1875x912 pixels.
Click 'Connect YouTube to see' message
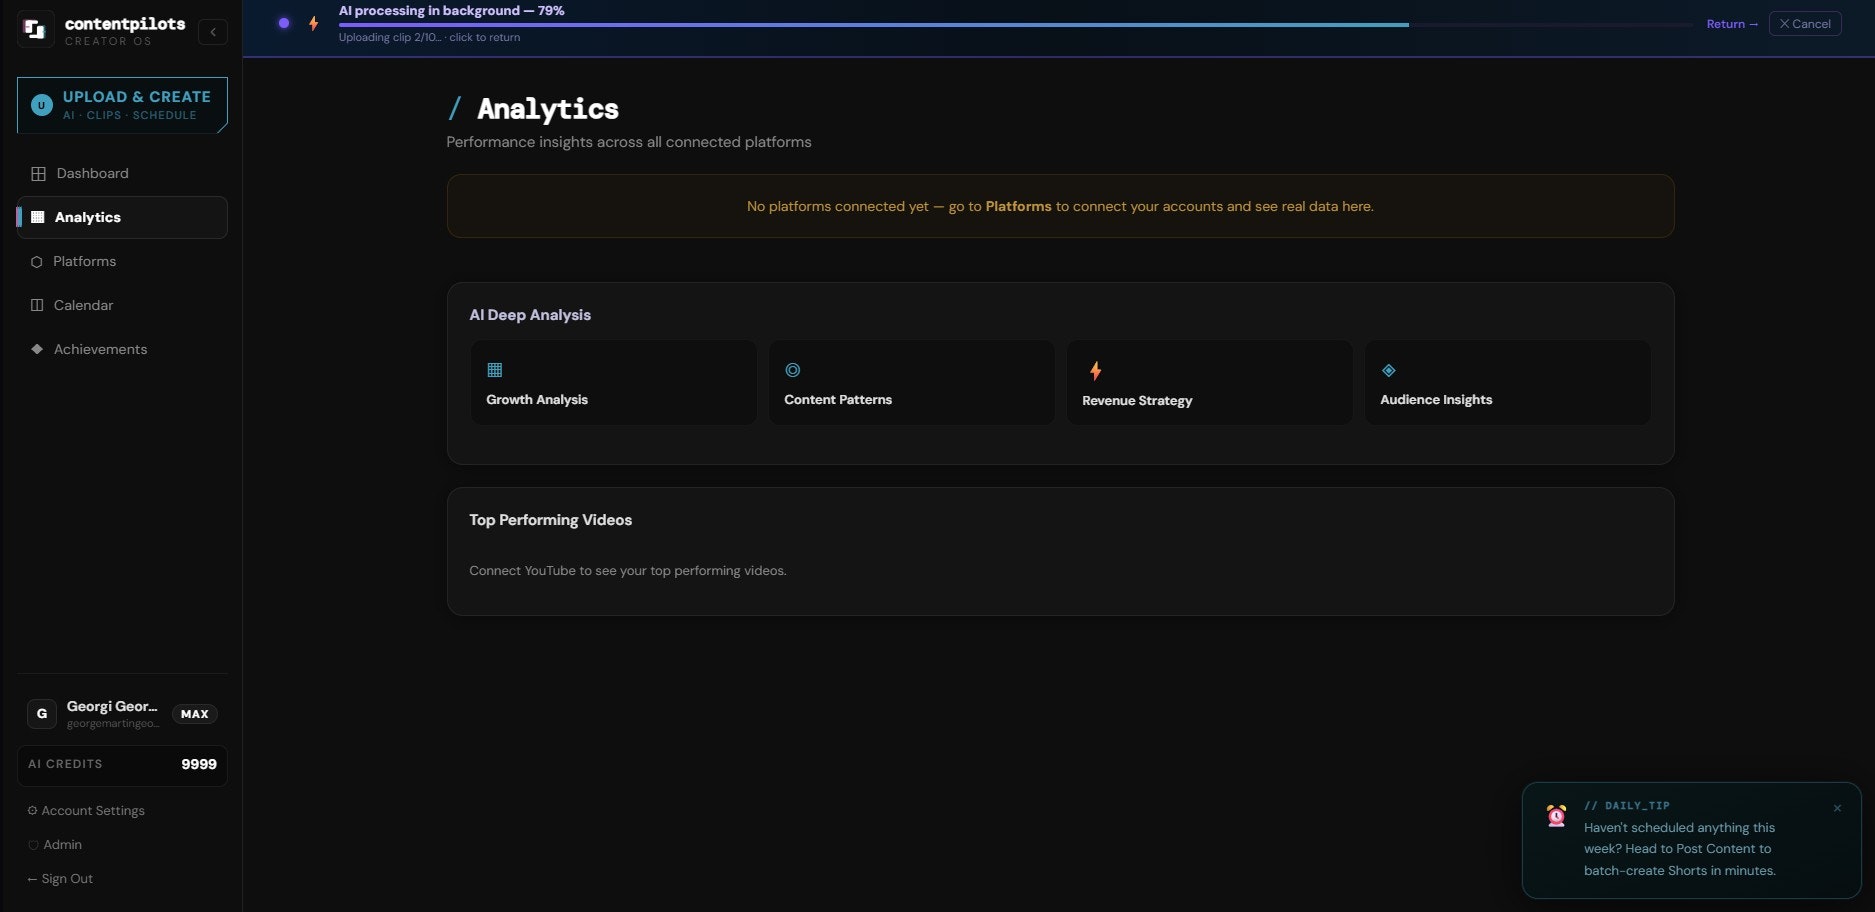point(628,571)
